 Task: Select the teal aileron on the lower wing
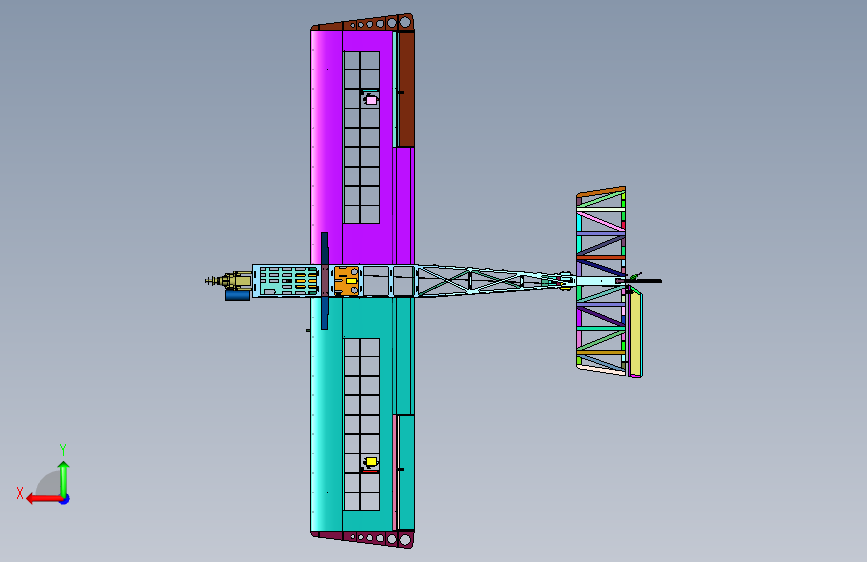click(407, 472)
